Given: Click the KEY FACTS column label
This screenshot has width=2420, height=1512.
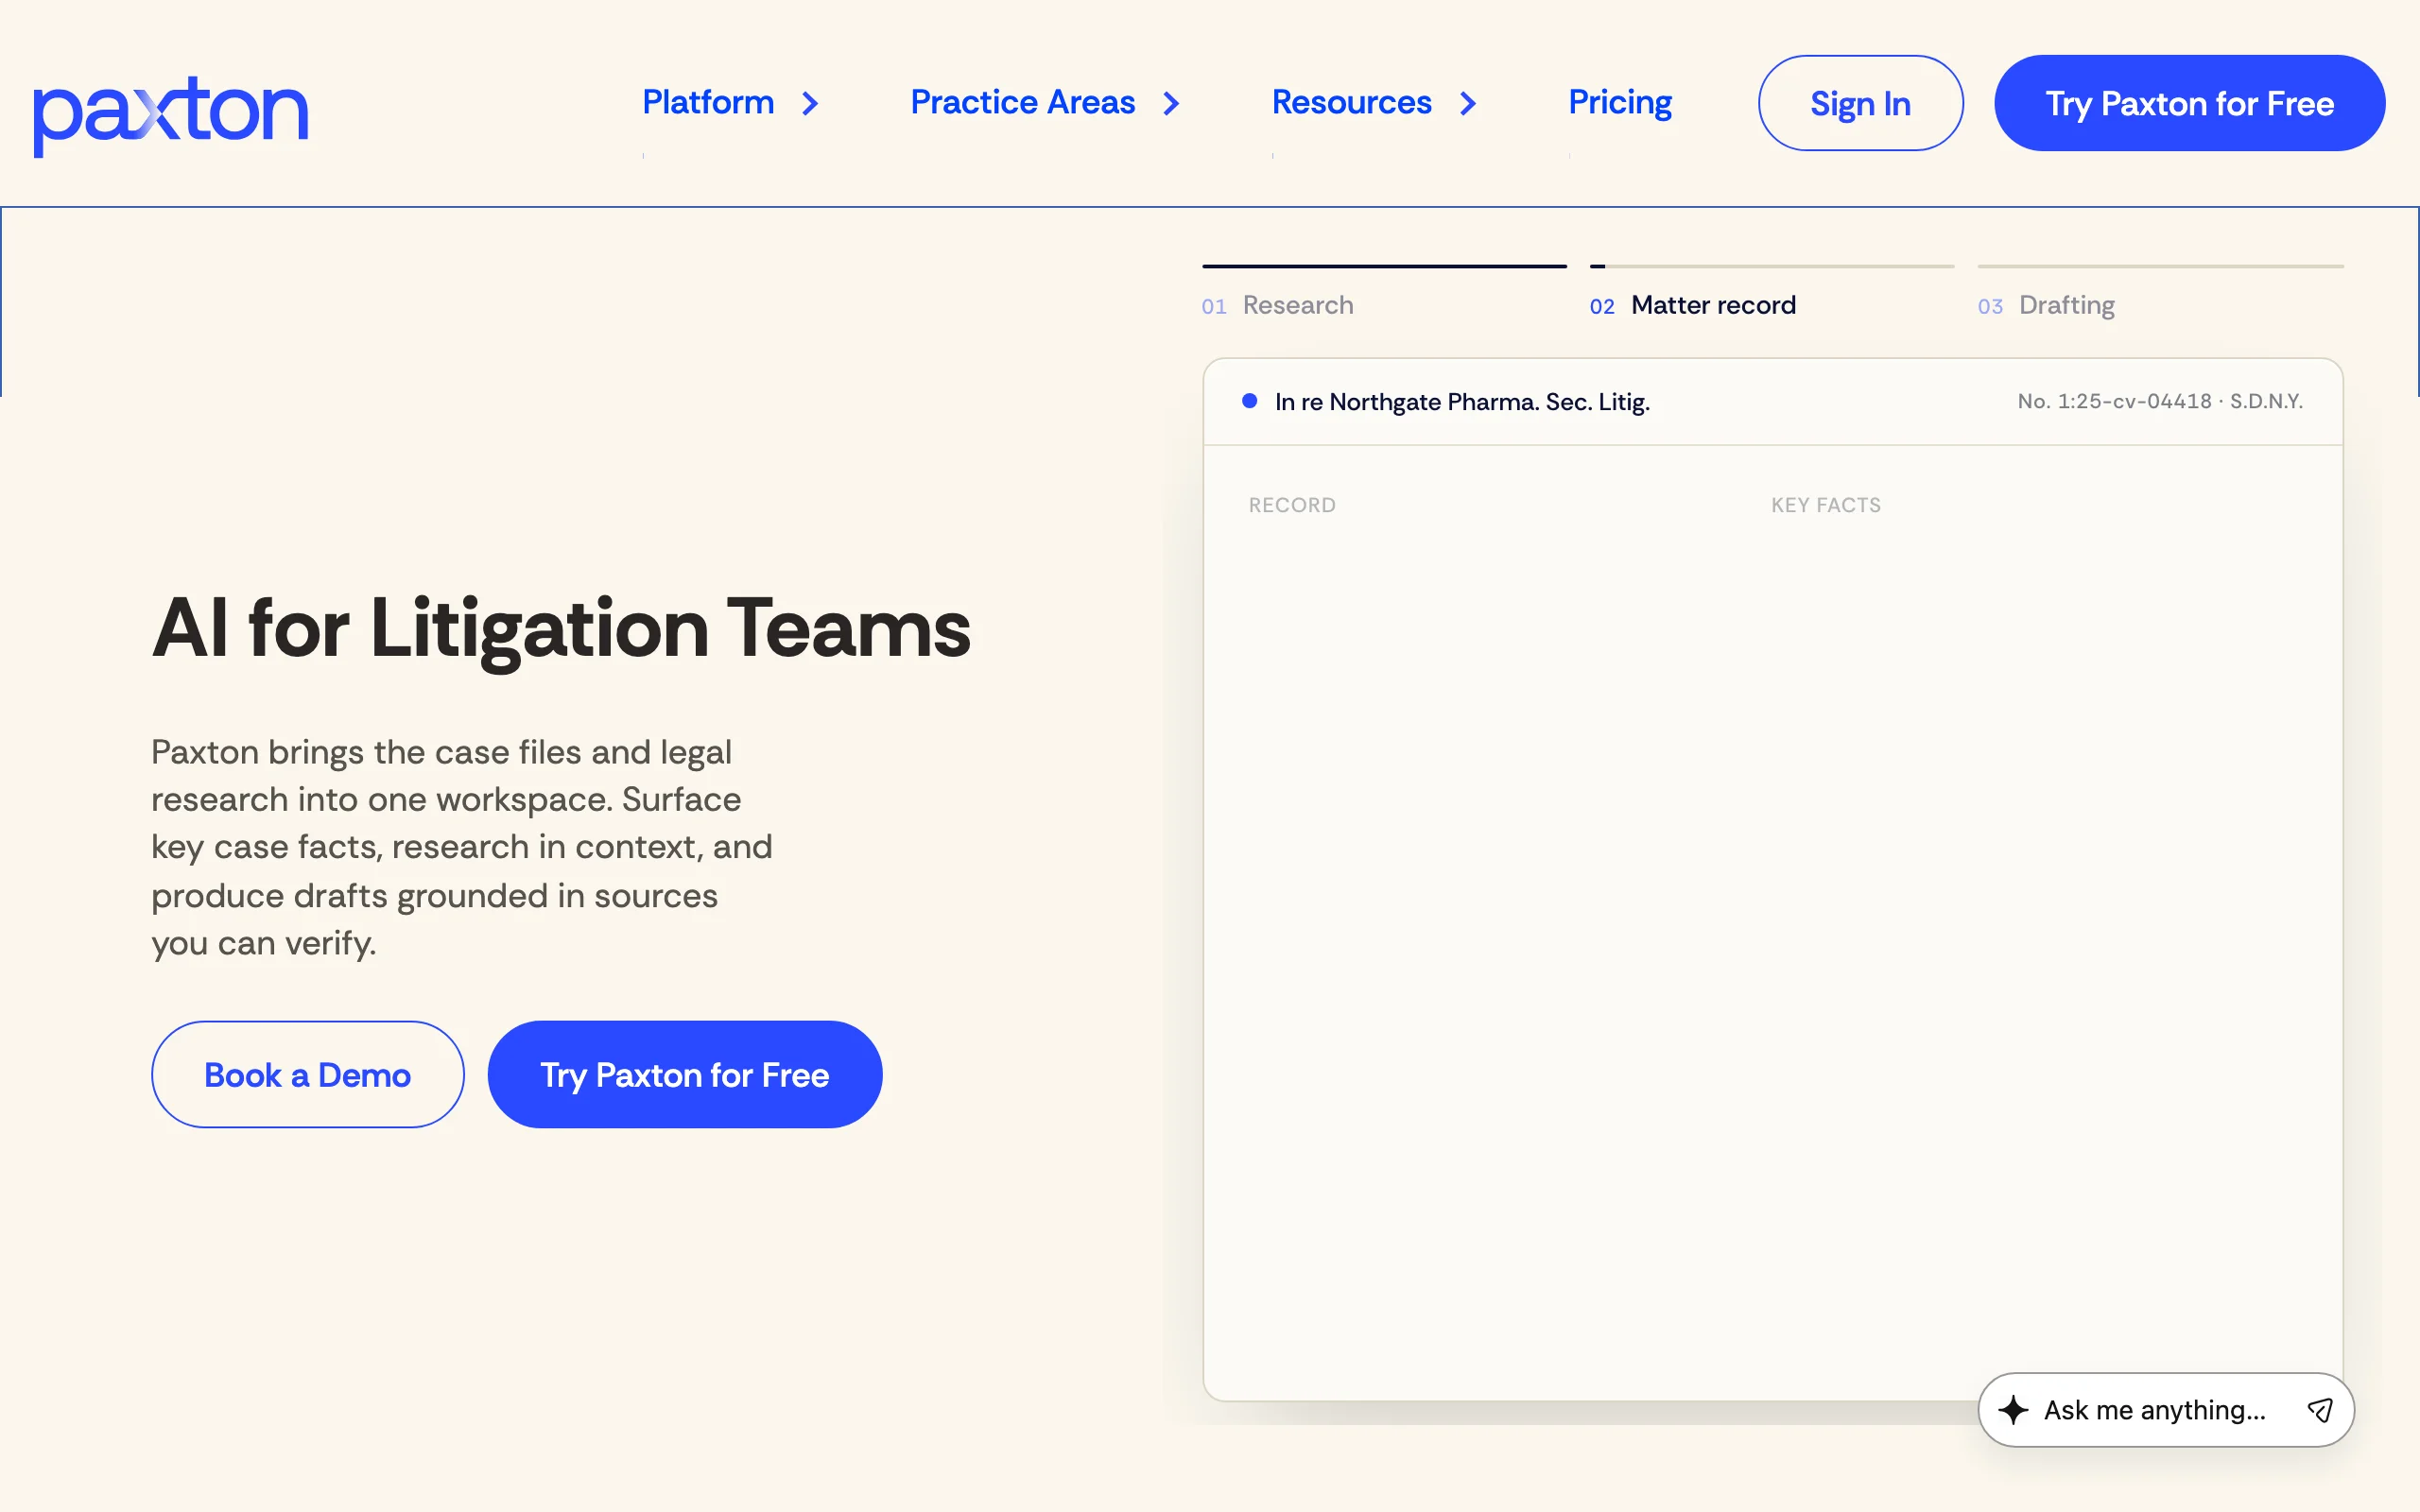Looking at the screenshot, I should pyautogui.click(x=1826, y=505).
